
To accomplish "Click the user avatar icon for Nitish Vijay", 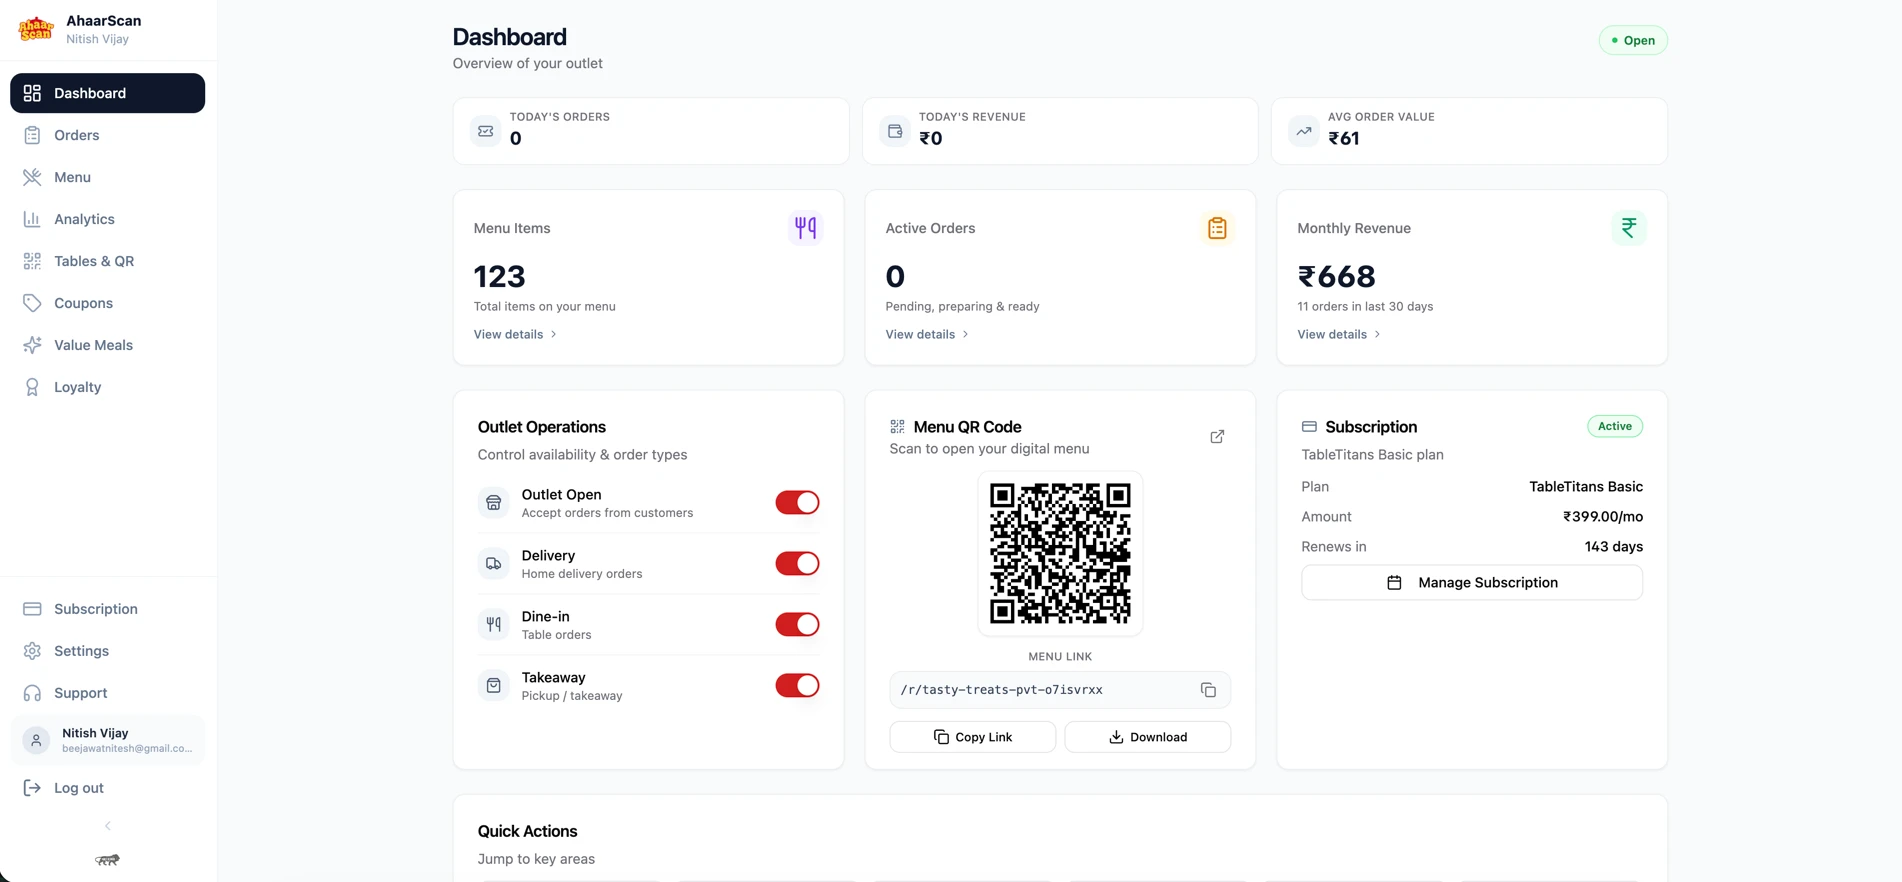I will [36, 740].
